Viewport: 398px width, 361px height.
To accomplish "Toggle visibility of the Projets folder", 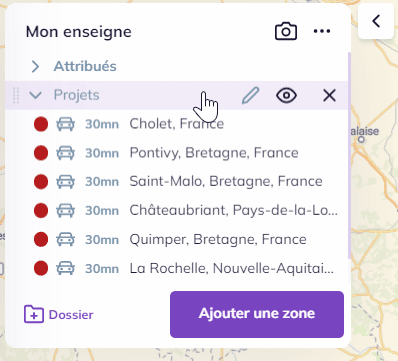I will click(x=286, y=96).
